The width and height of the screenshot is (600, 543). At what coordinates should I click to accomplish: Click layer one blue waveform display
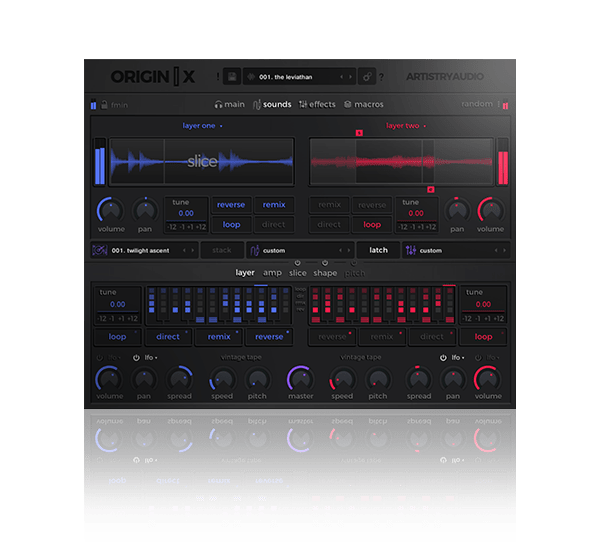(x=201, y=160)
